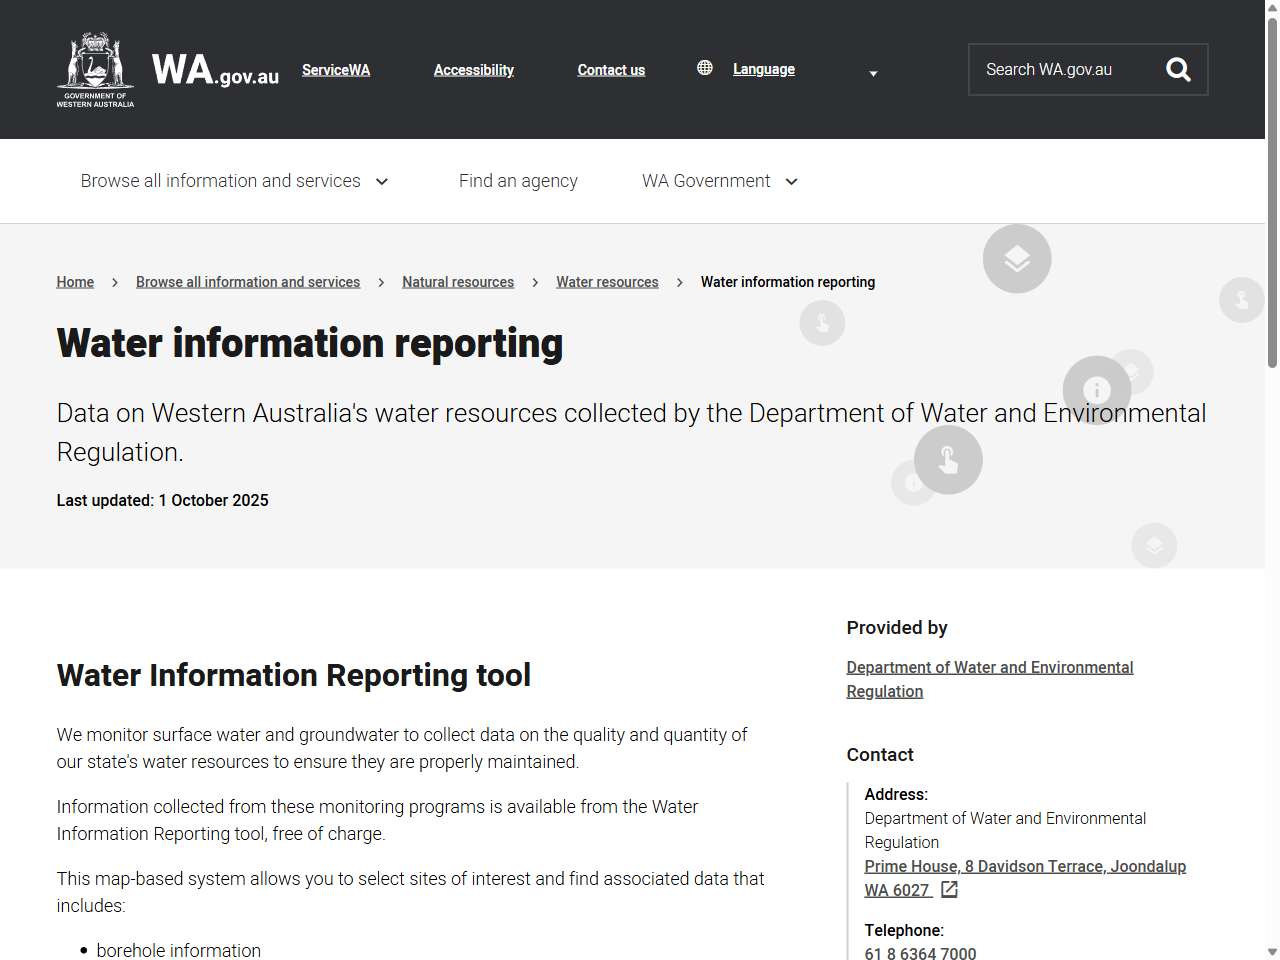Click the Government of Western Australia crest
Image resolution: width=1280 pixels, height=960 pixels.
pos(95,67)
